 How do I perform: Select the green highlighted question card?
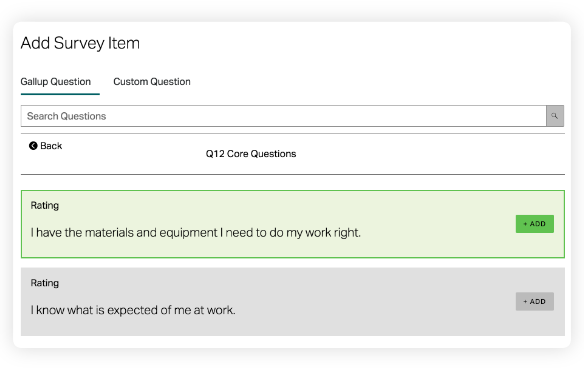293,224
